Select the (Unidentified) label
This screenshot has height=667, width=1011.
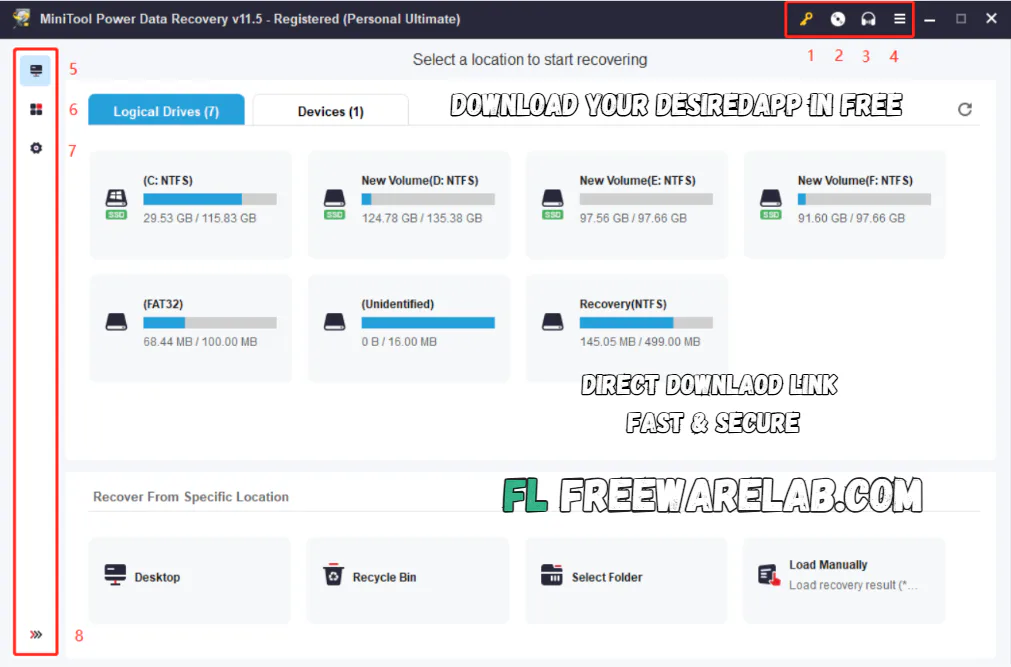pyautogui.click(x=397, y=304)
